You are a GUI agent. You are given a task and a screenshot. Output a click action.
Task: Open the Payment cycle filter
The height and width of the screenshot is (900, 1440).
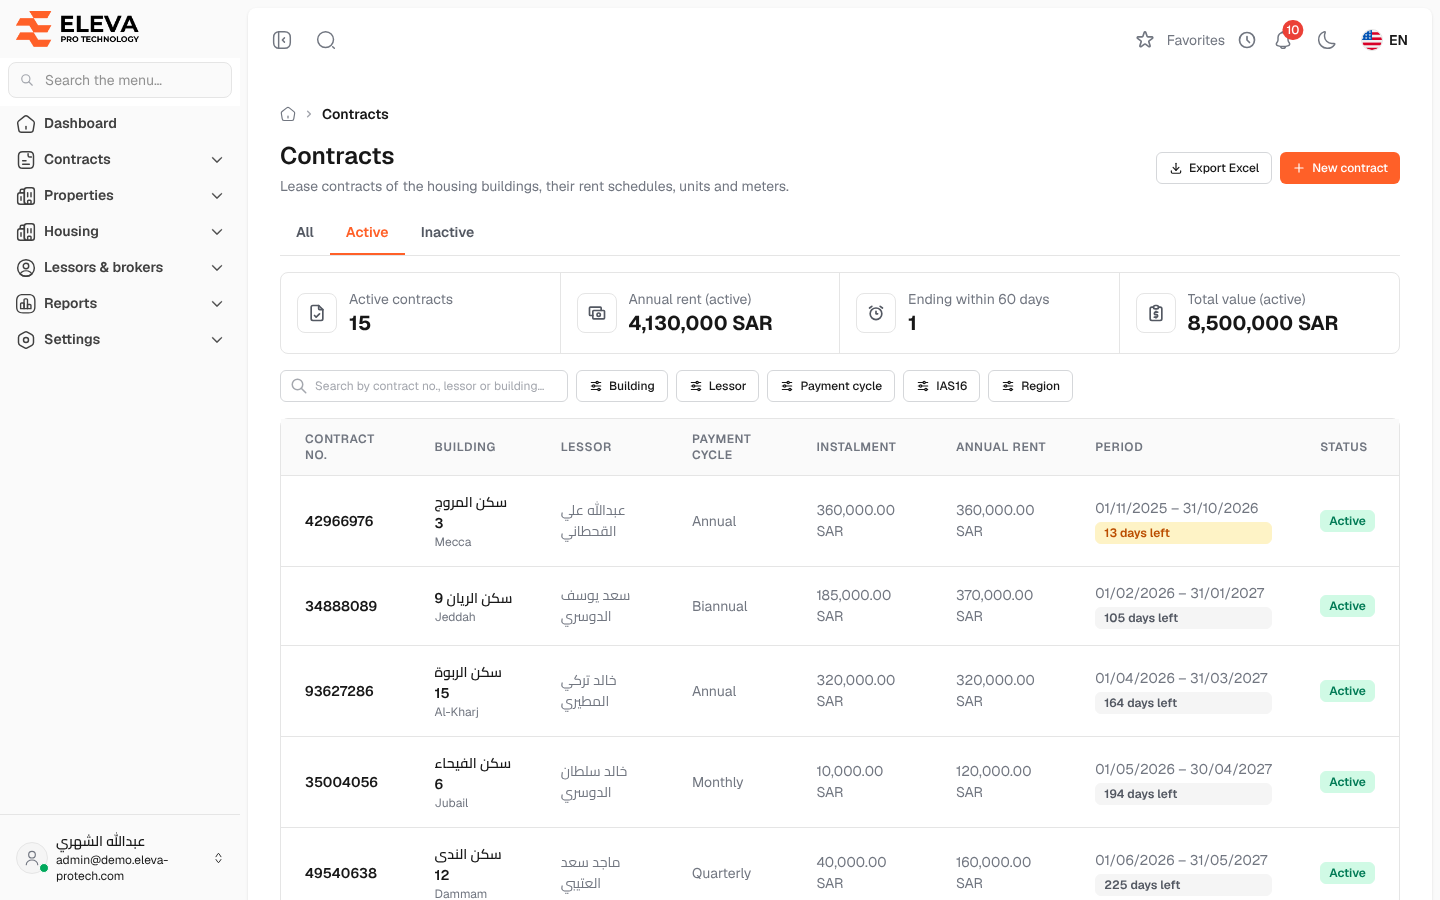tap(831, 386)
